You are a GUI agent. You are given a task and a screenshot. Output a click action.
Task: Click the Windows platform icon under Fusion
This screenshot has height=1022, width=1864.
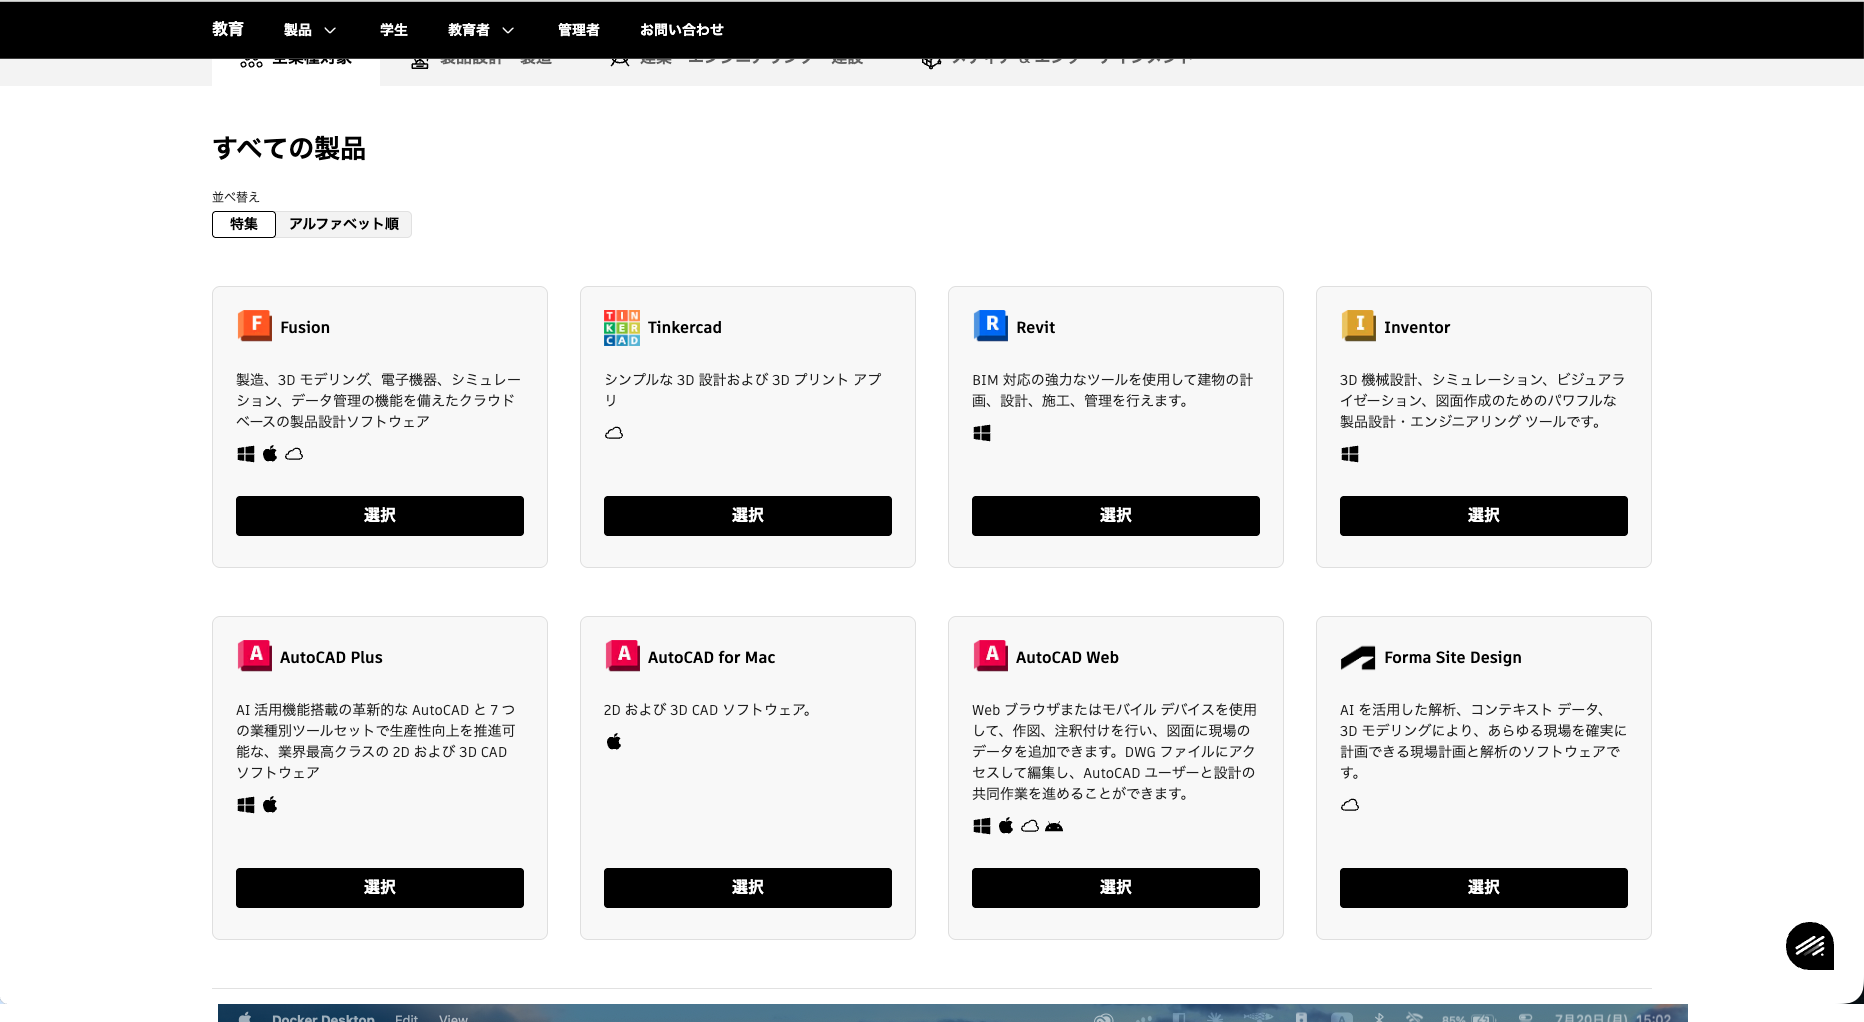(x=246, y=454)
